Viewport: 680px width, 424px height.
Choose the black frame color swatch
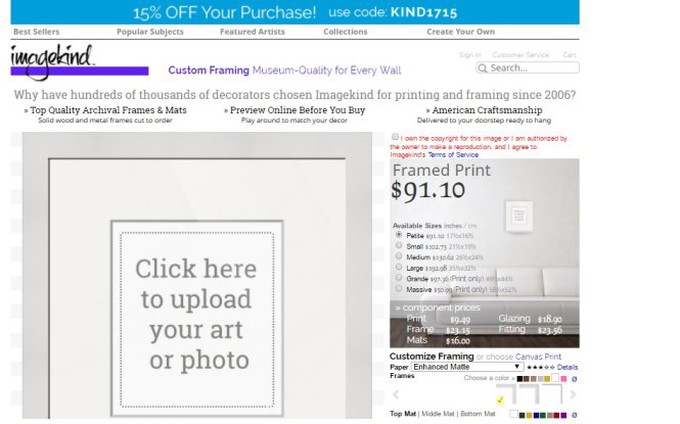[520, 379]
